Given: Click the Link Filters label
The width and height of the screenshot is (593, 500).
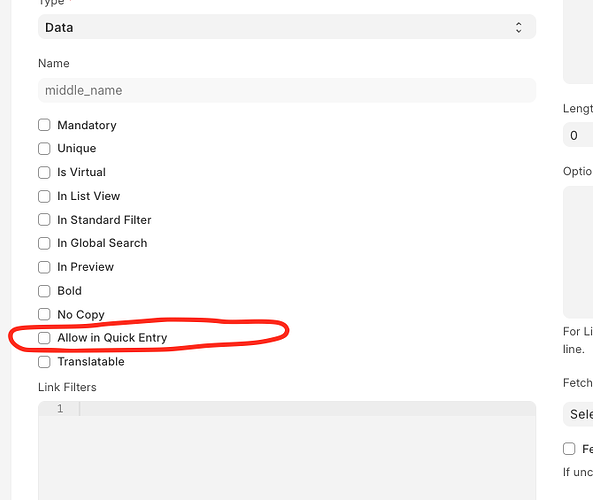Looking at the screenshot, I should click(67, 387).
